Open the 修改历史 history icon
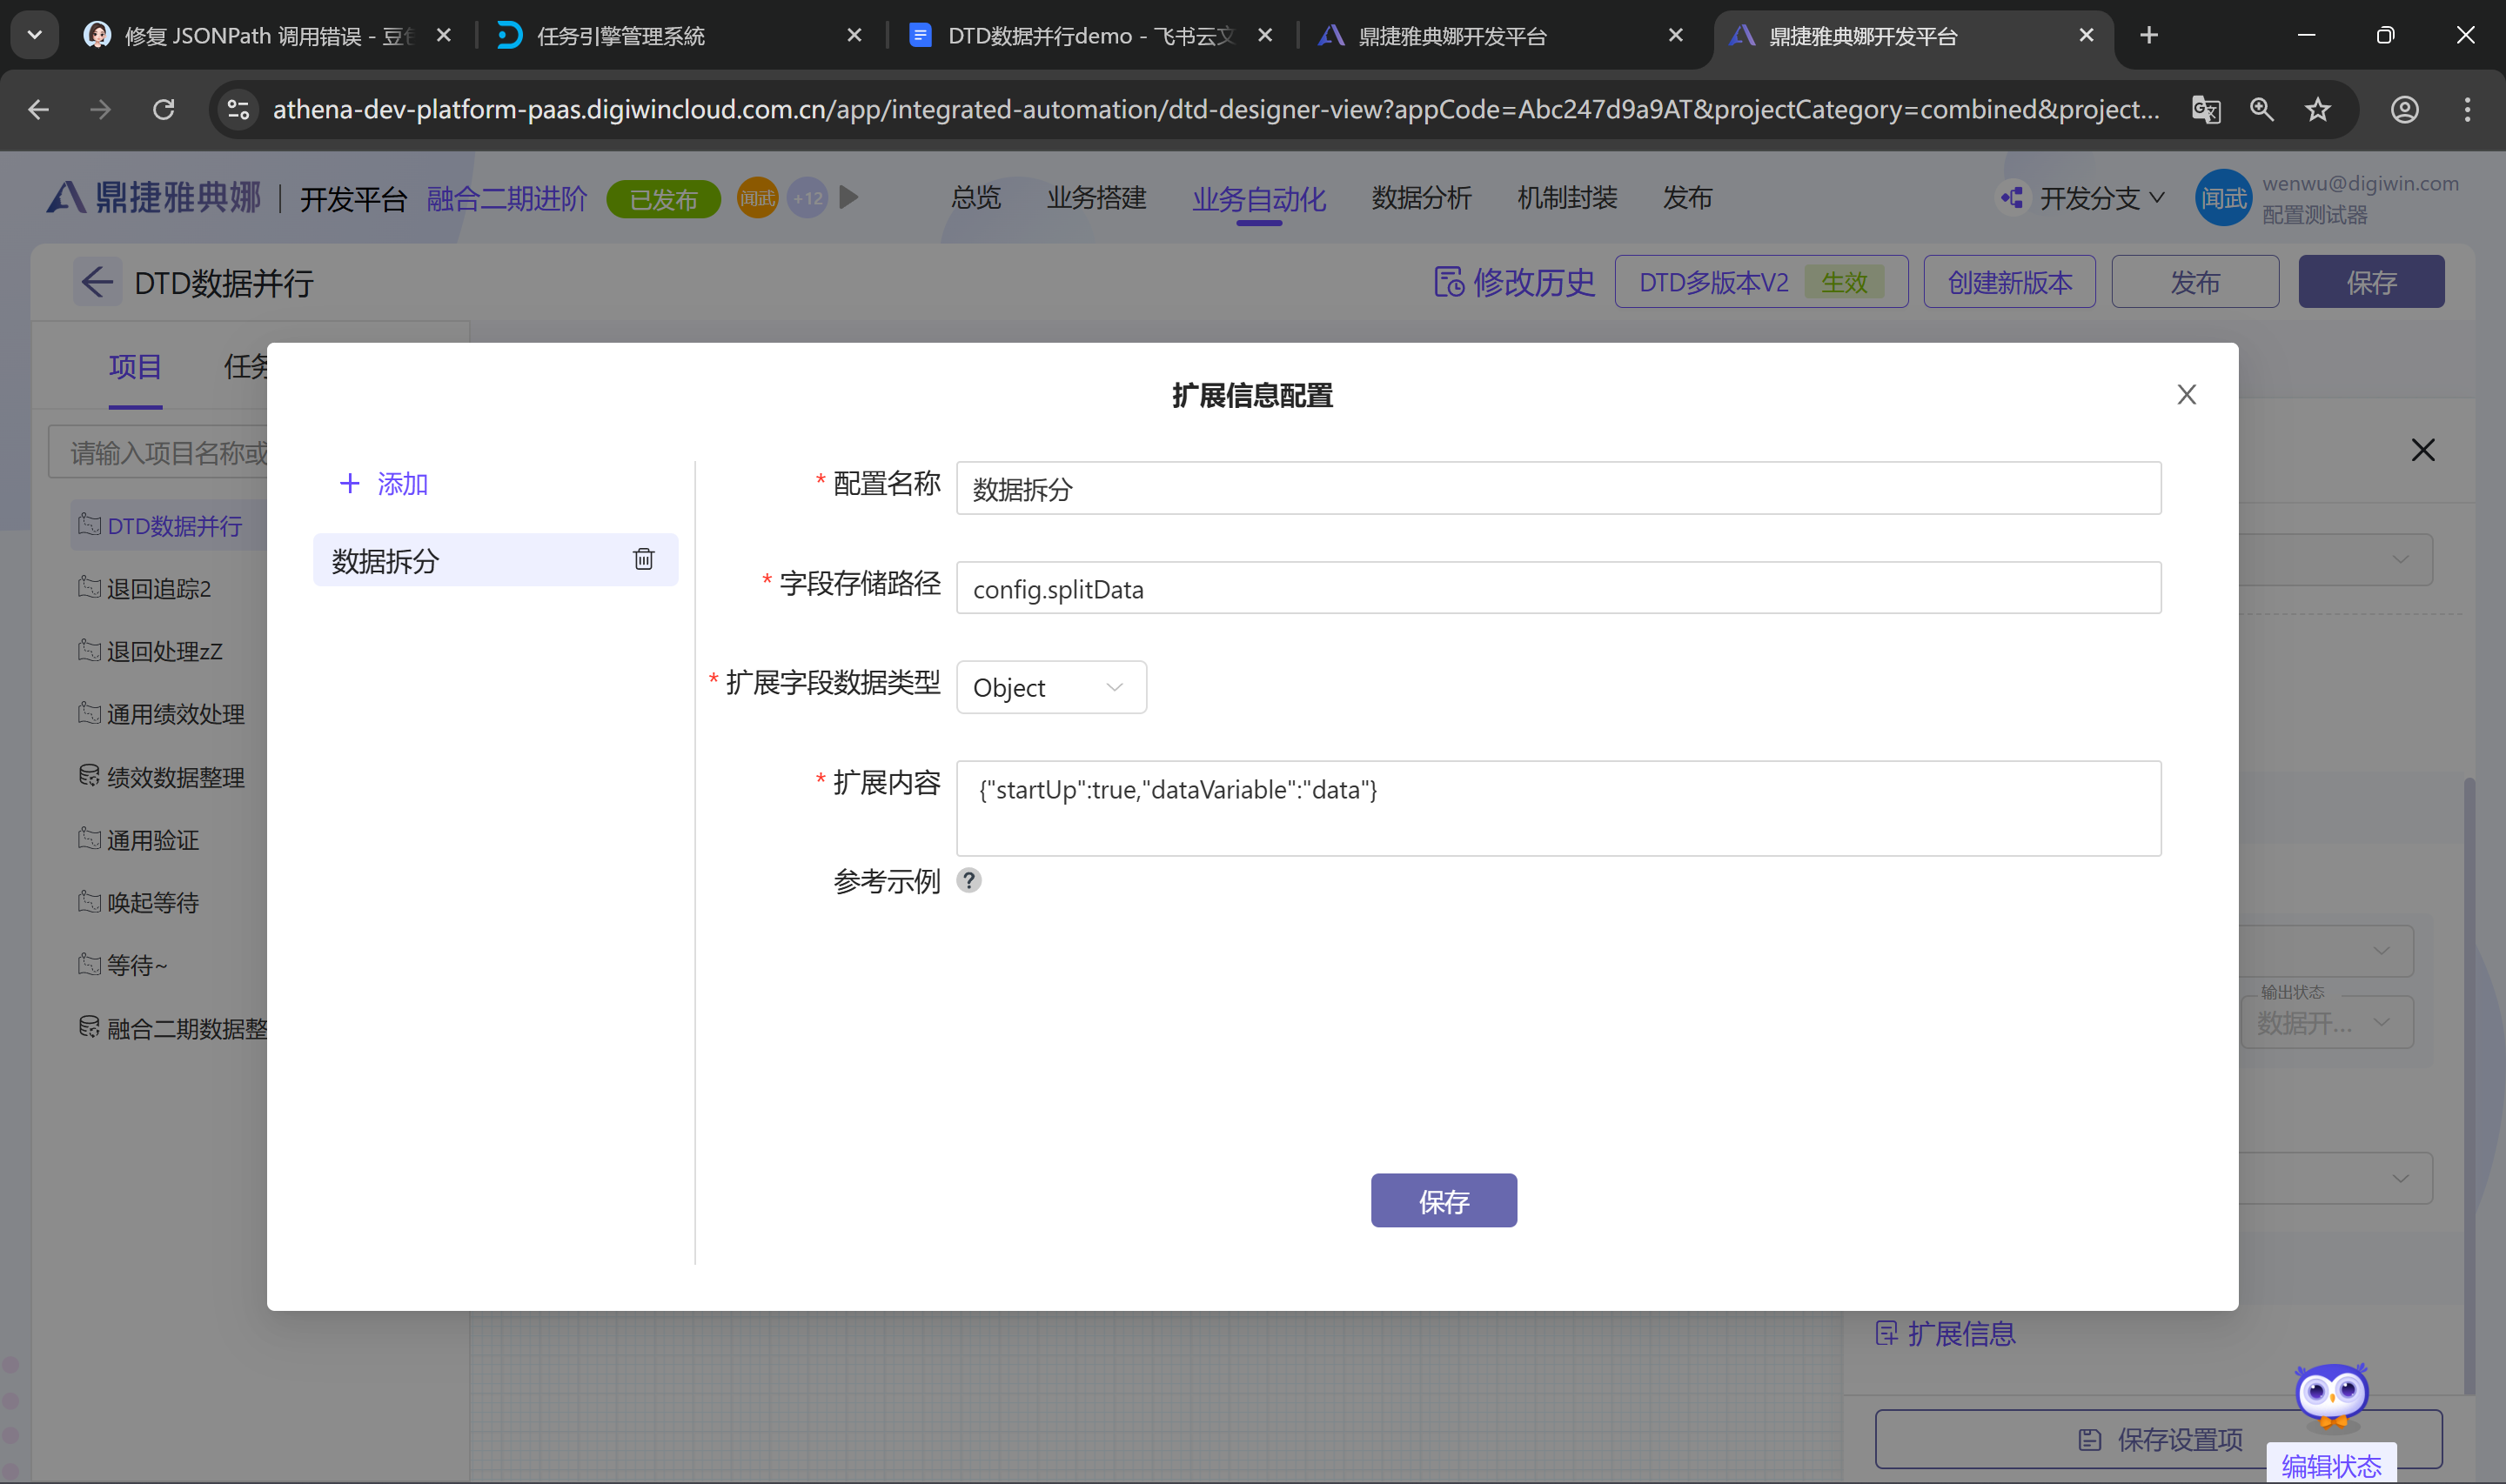2506x1484 pixels. [x=1448, y=282]
